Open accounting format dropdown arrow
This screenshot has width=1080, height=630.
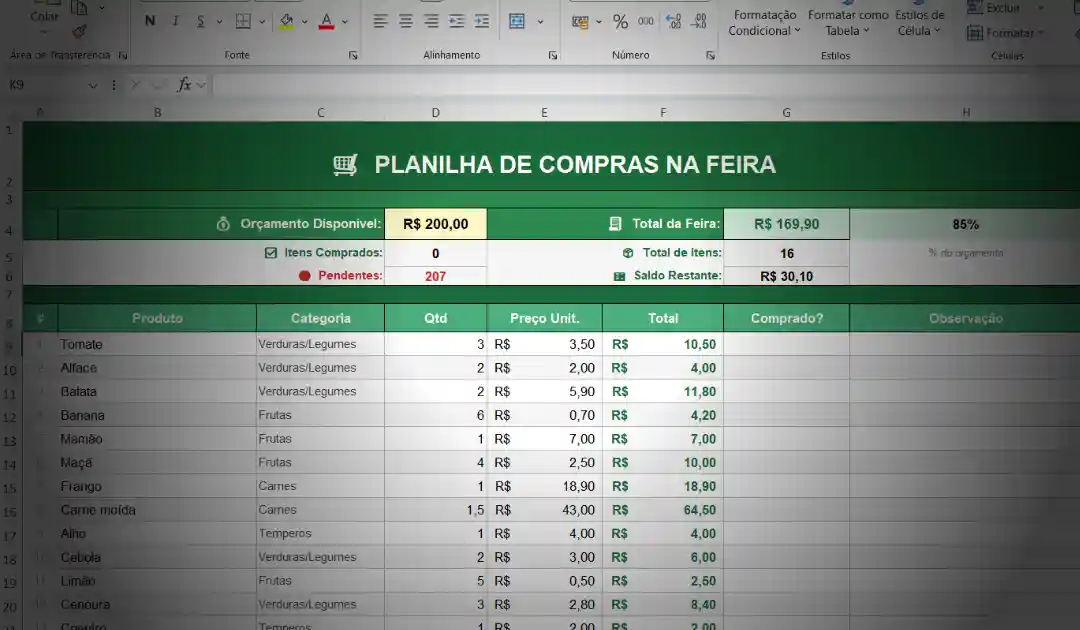coord(599,22)
